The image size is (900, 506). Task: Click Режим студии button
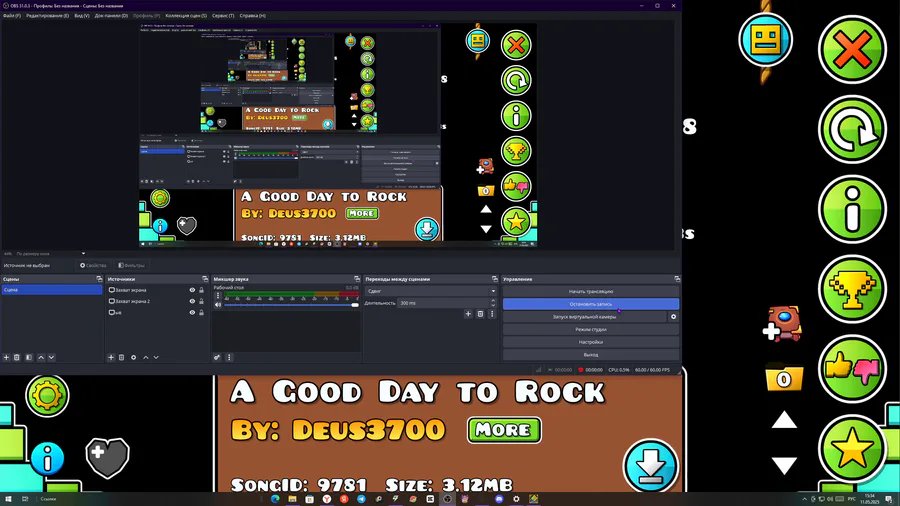591,329
